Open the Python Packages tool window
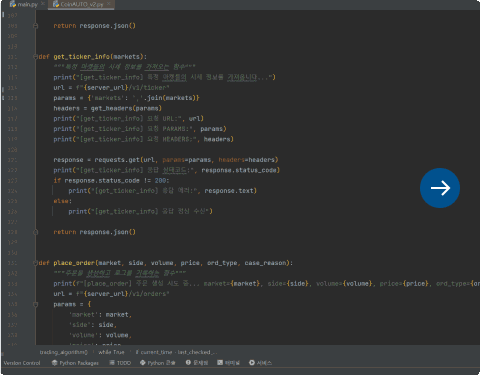 tap(75, 363)
